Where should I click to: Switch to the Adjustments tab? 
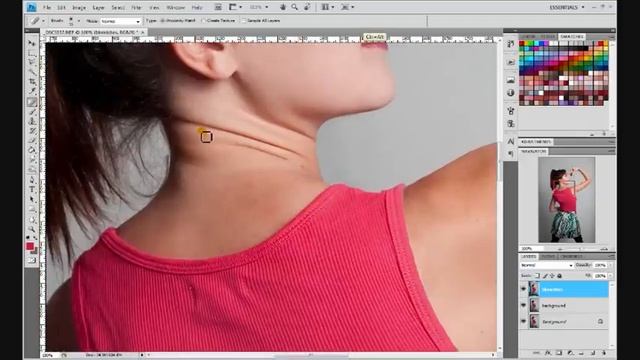pos(536,142)
